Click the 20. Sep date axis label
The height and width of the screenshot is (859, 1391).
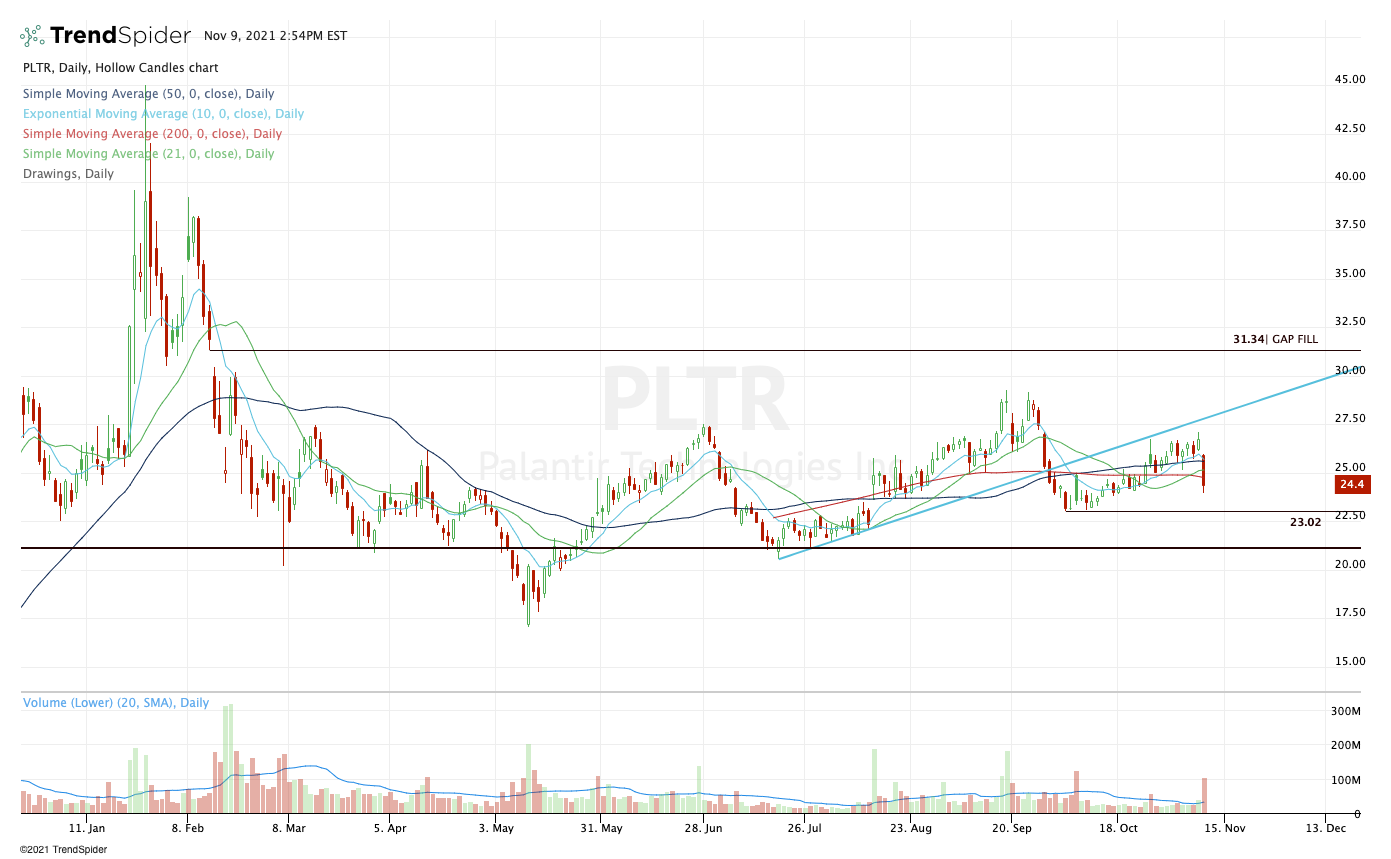(x=1012, y=829)
